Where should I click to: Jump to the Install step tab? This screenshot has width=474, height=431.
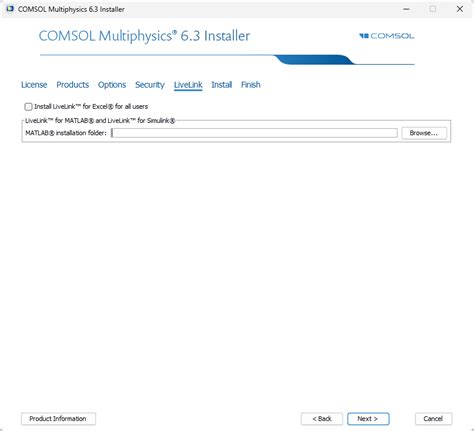click(222, 85)
